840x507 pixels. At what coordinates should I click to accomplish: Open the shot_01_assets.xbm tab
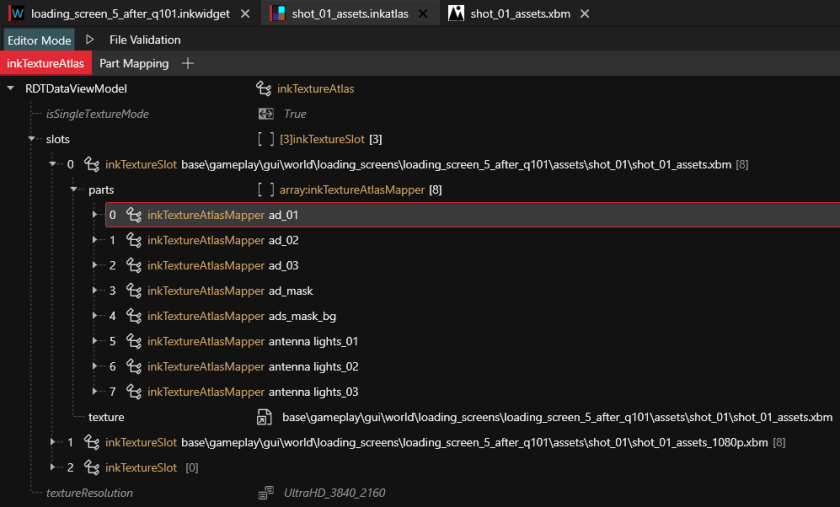point(520,13)
